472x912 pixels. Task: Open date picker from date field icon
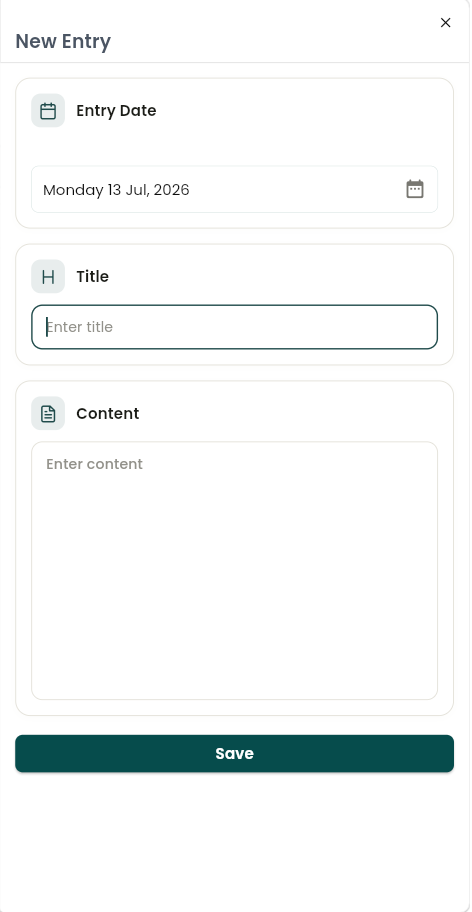pyautogui.click(x=414, y=189)
